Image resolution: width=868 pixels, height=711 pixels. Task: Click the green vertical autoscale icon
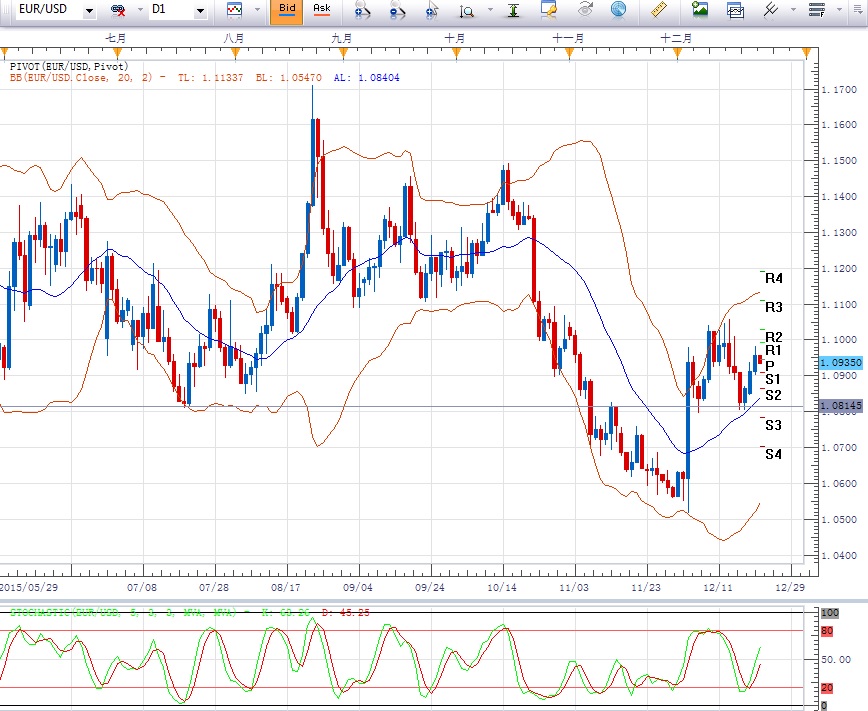point(513,11)
